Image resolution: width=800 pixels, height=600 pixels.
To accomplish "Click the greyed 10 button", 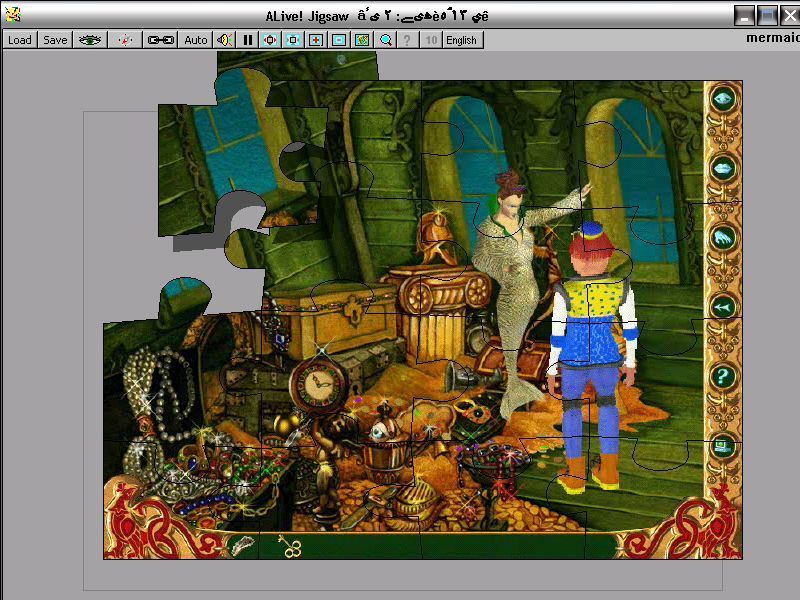I will pos(431,40).
